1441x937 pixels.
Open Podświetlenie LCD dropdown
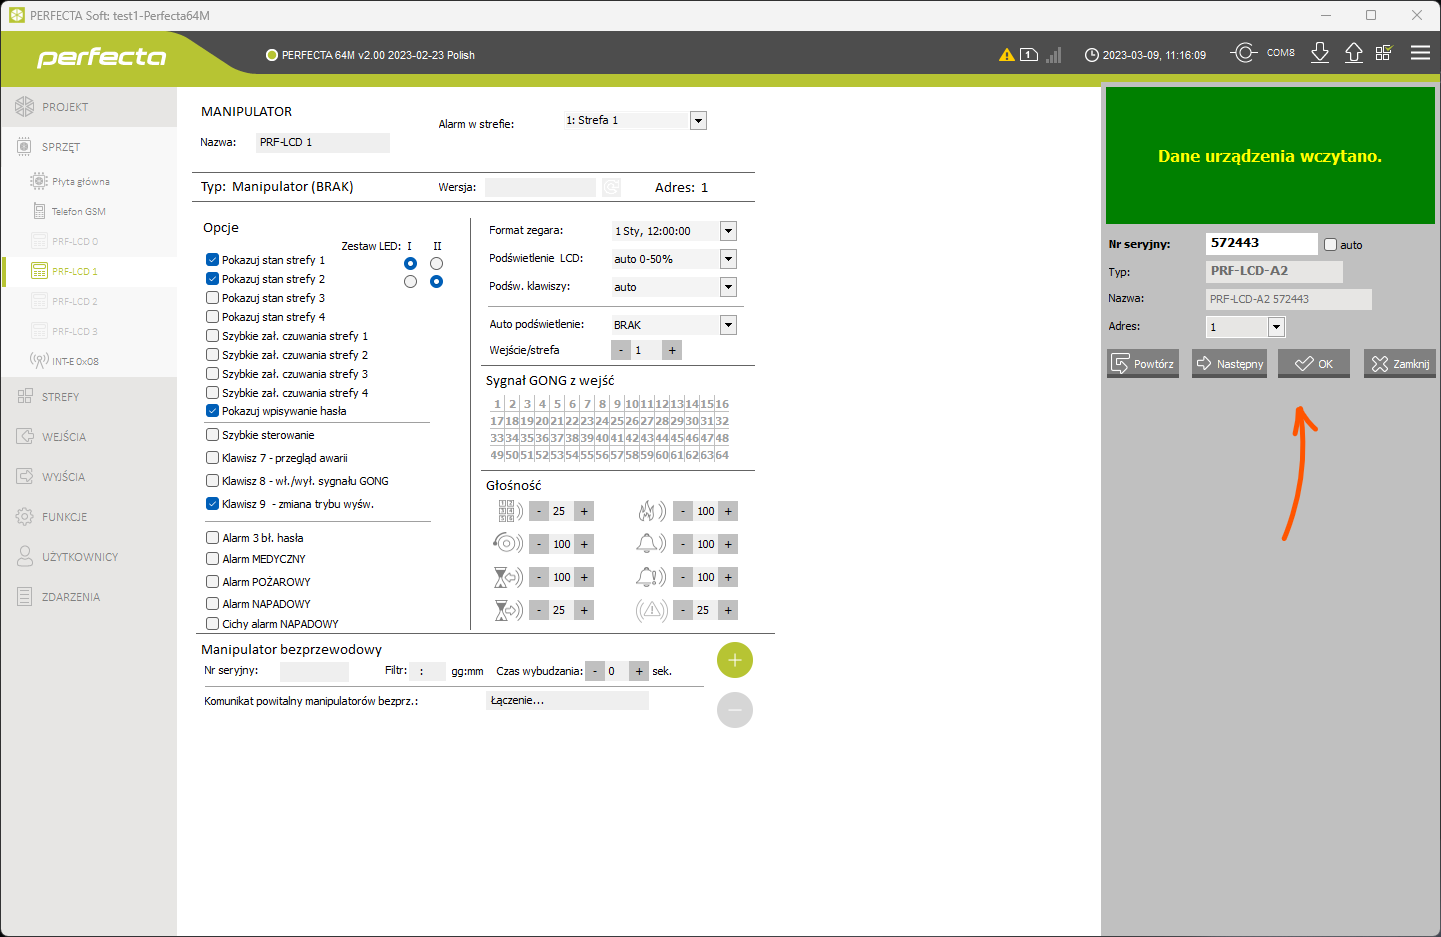tap(728, 259)
